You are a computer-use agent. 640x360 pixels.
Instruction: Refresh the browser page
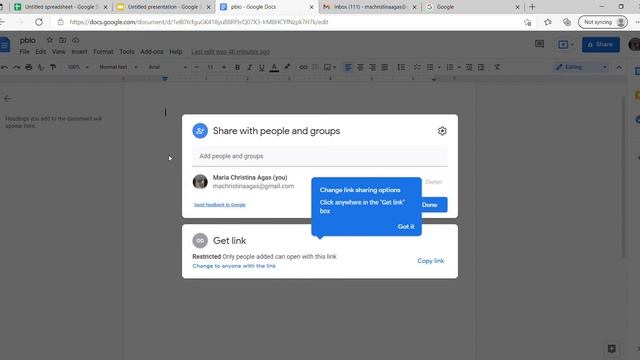[39, 22]
